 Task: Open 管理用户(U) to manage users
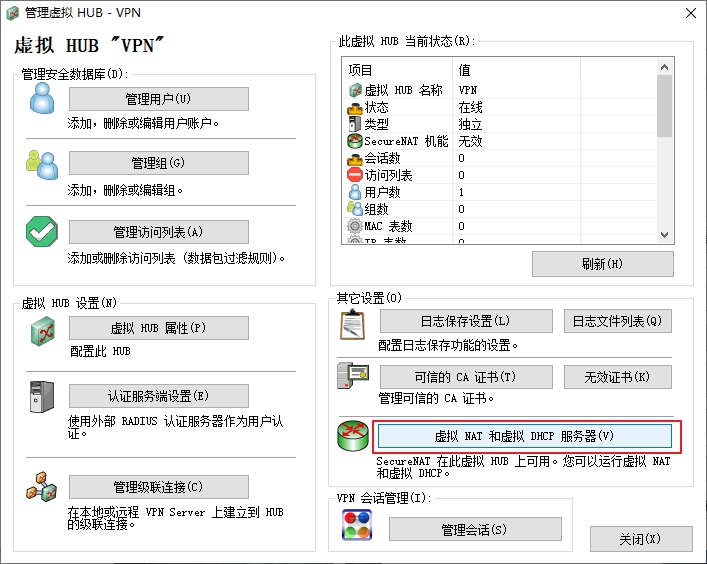(x=159, y=99)
